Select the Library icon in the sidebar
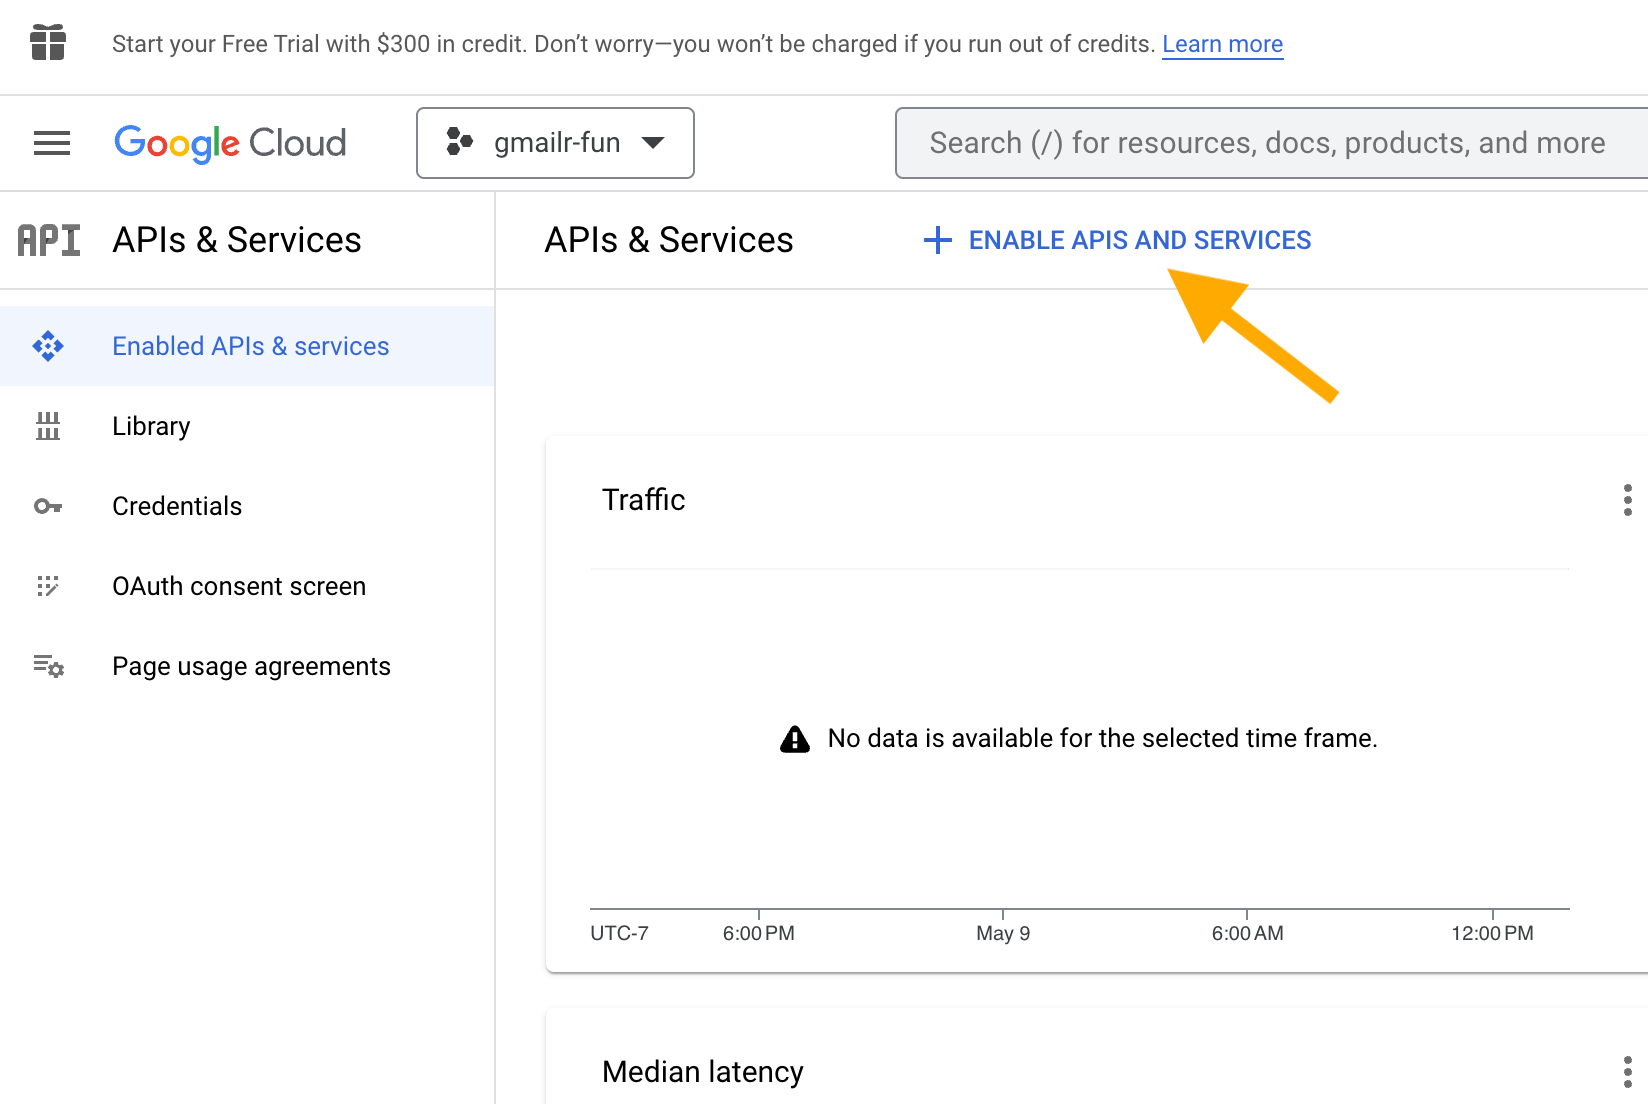 click(48, 426)
